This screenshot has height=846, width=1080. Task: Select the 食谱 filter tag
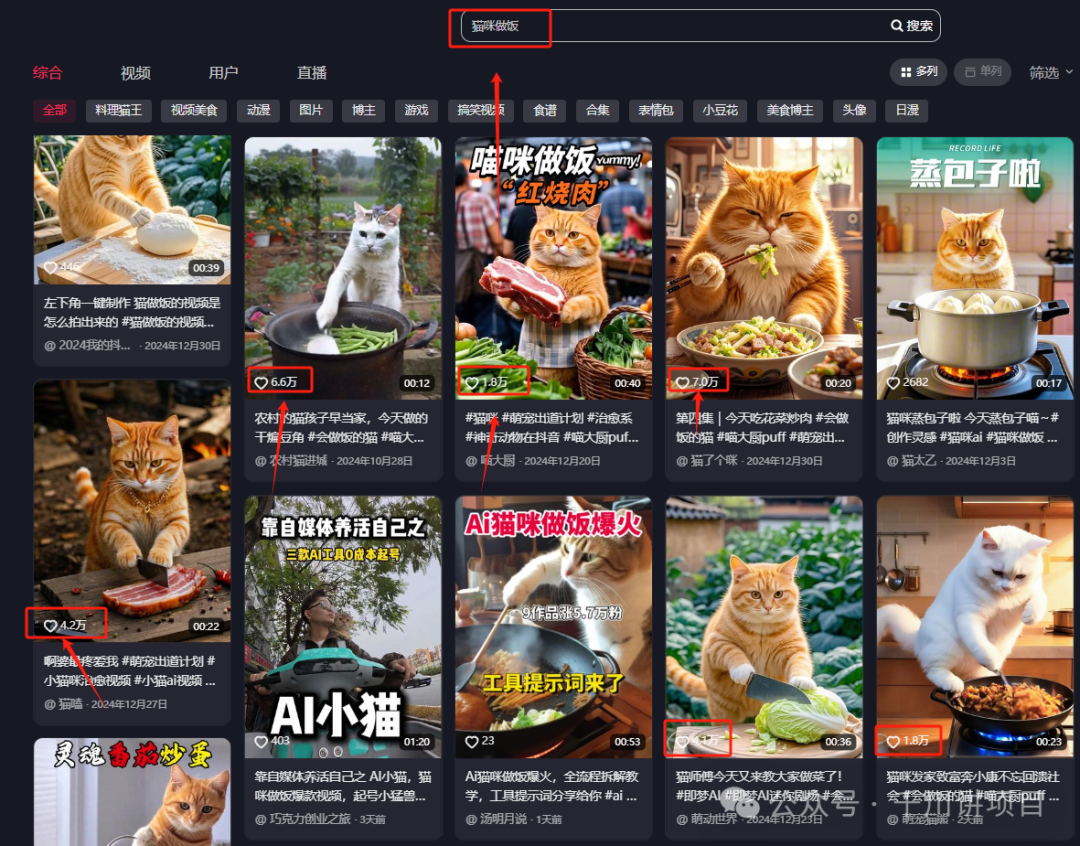coord(545,110)
